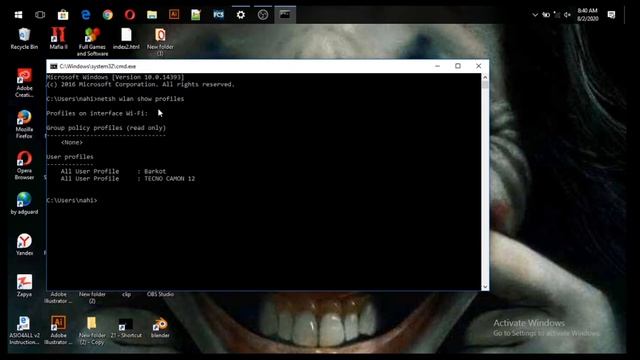Click the 'User profiles' heading in cmd
640x360 pixels.
(x=70, y=157)
